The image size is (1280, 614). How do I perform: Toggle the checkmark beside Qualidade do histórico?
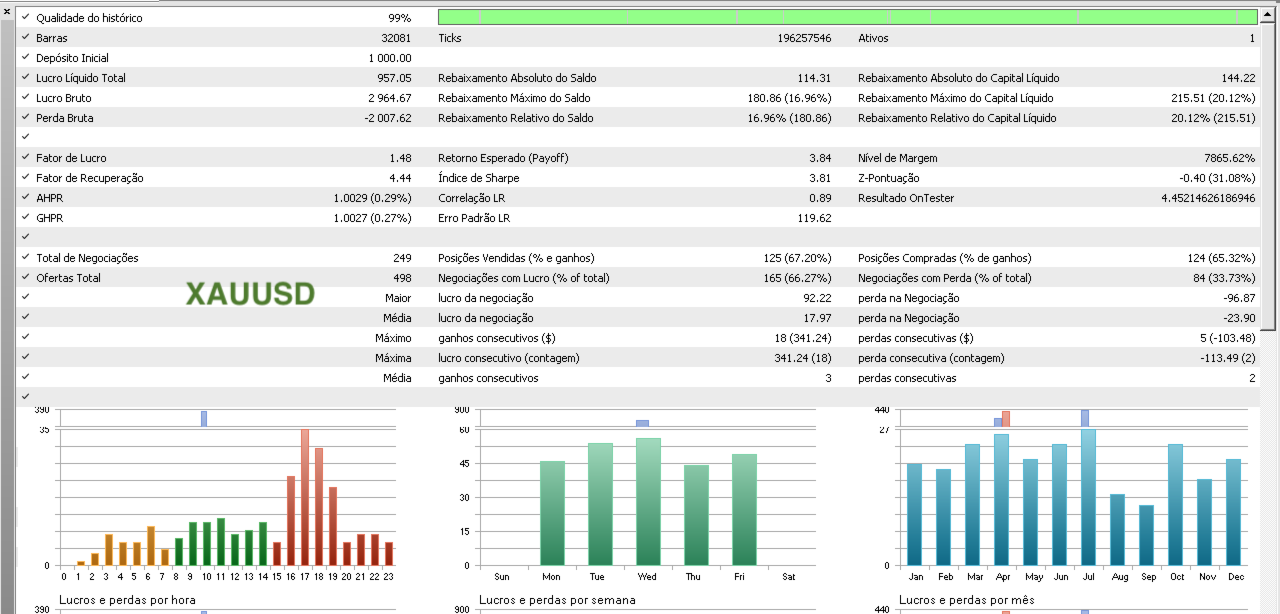26,17
